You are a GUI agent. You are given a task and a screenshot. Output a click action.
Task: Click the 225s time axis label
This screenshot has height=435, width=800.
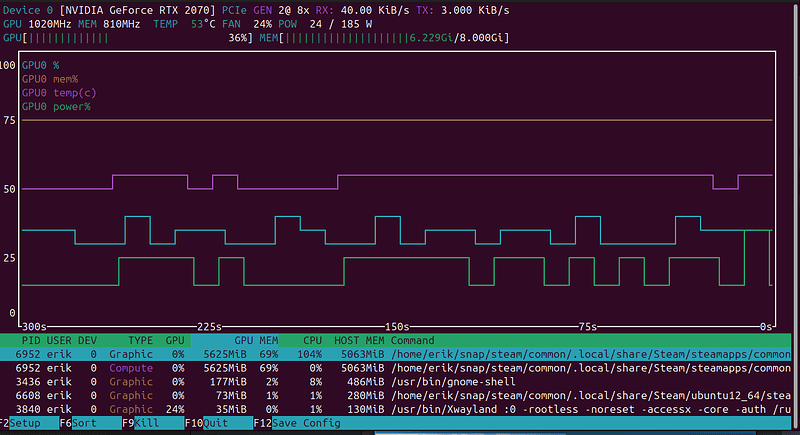coord(209,326)
